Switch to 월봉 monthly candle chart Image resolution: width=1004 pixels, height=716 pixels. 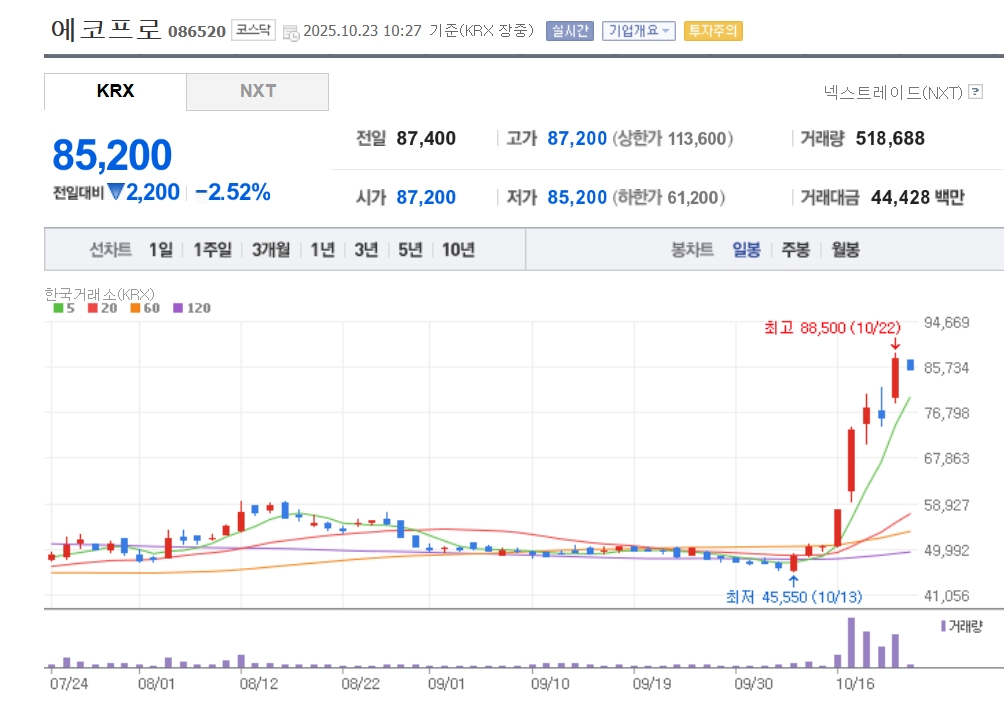tap(845, 250)
